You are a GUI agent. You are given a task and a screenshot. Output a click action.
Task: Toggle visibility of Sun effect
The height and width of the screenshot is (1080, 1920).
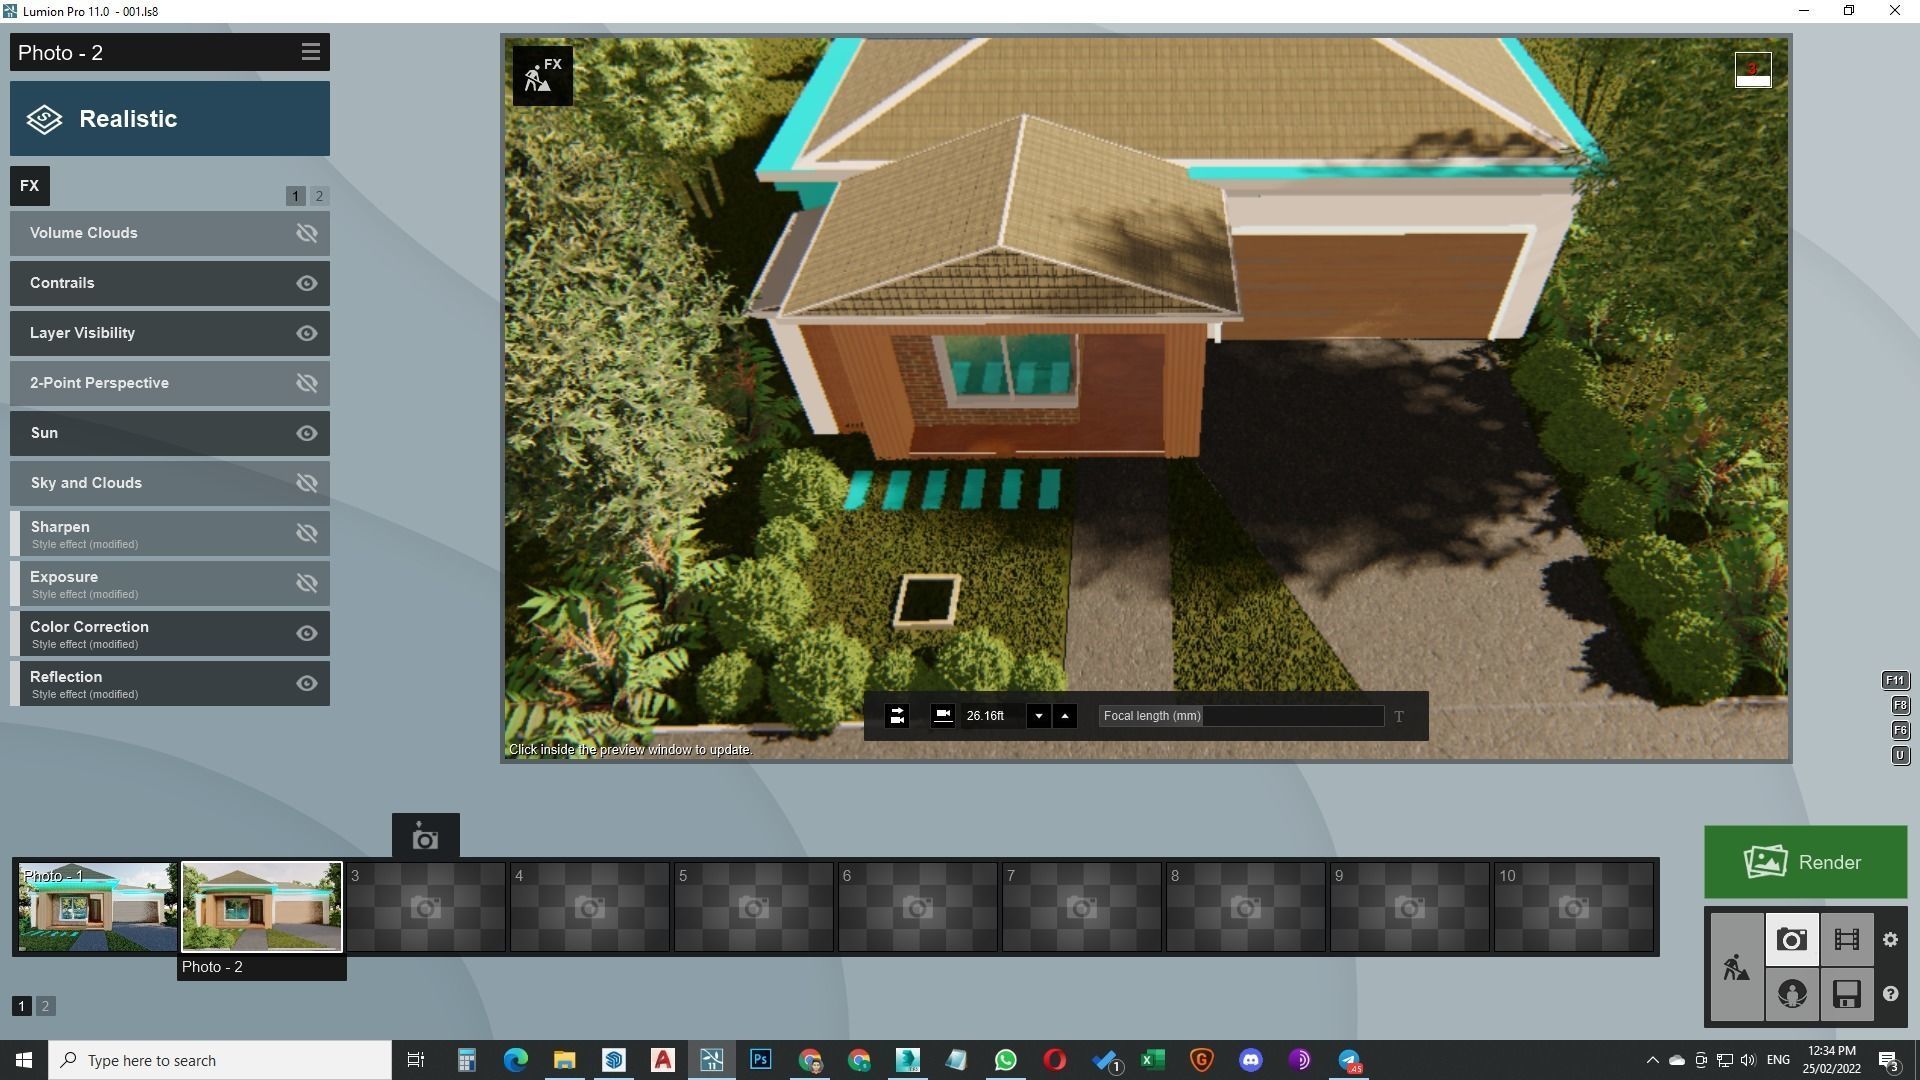(x=307, y=433)
